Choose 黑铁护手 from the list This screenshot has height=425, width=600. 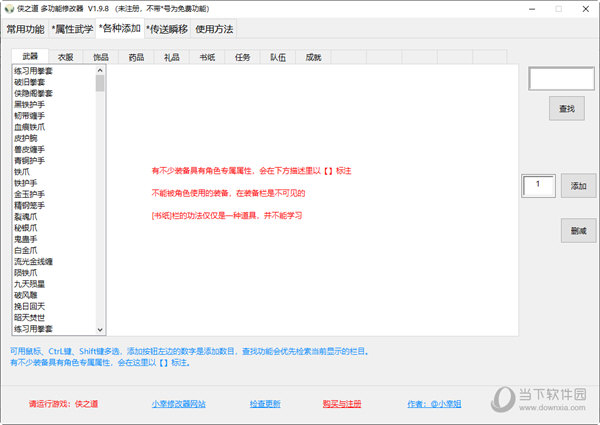[x=29, y=104]
